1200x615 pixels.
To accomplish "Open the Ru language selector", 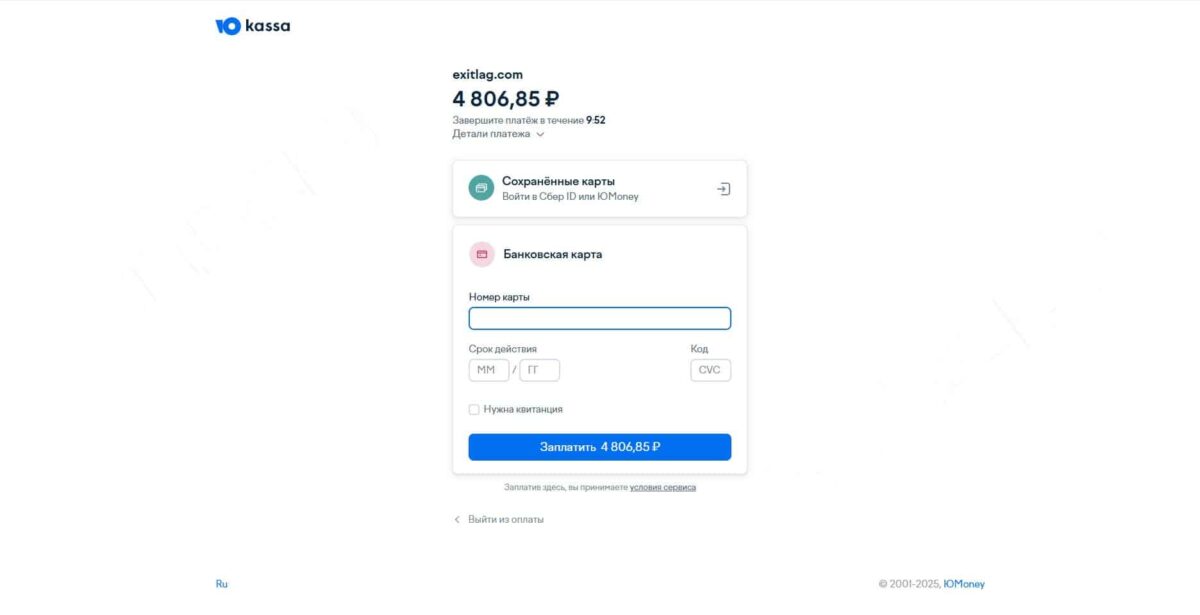I will pos(222,584).
